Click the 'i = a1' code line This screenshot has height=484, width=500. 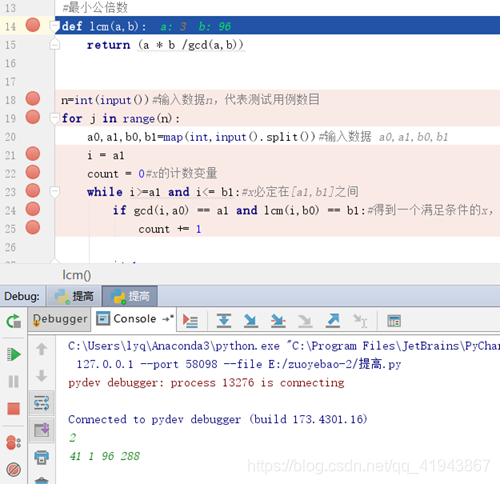[106, 156]
